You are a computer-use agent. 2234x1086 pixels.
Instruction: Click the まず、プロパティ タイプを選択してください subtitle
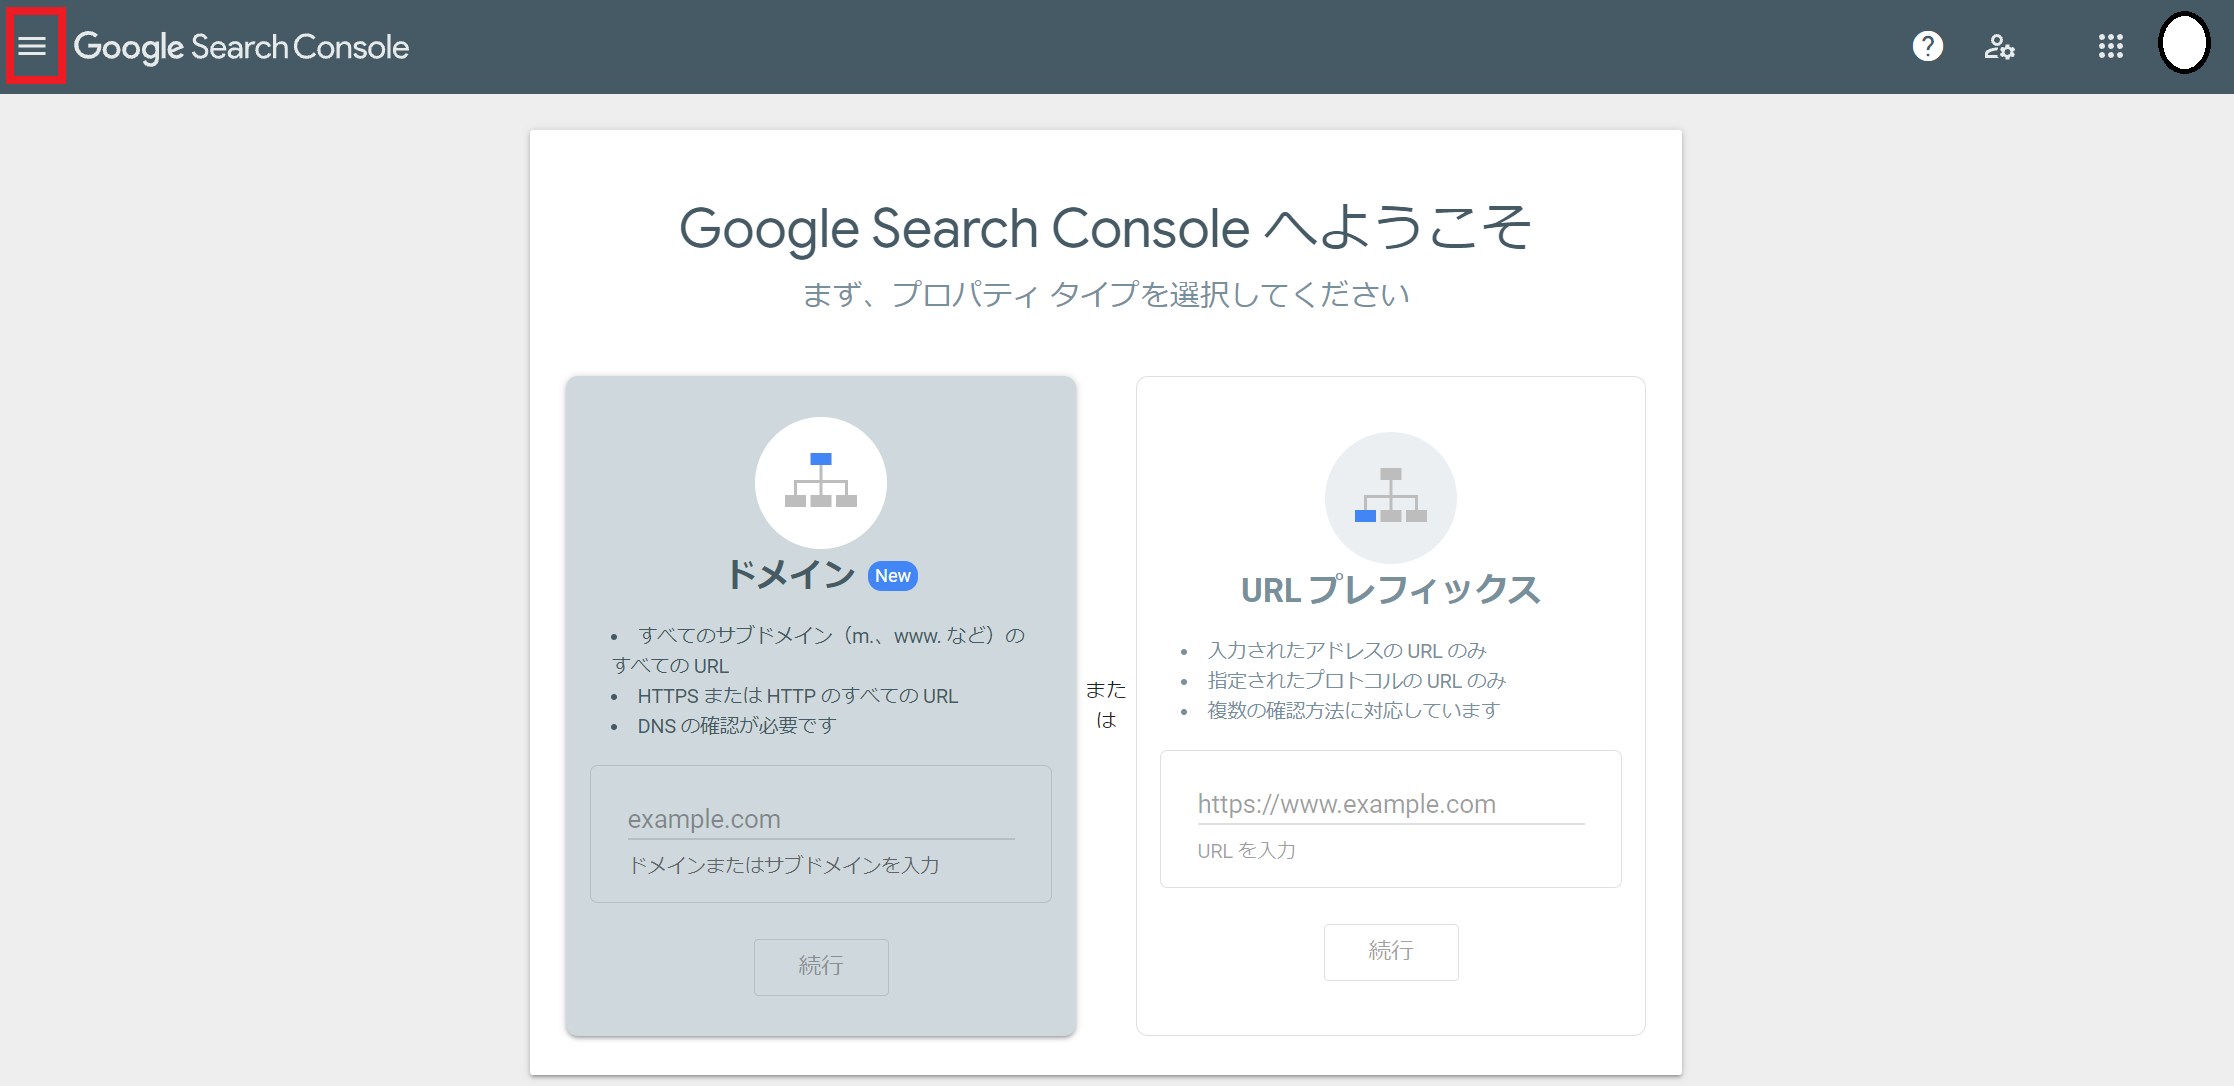pyautogui.click(x=1105, y=295)
